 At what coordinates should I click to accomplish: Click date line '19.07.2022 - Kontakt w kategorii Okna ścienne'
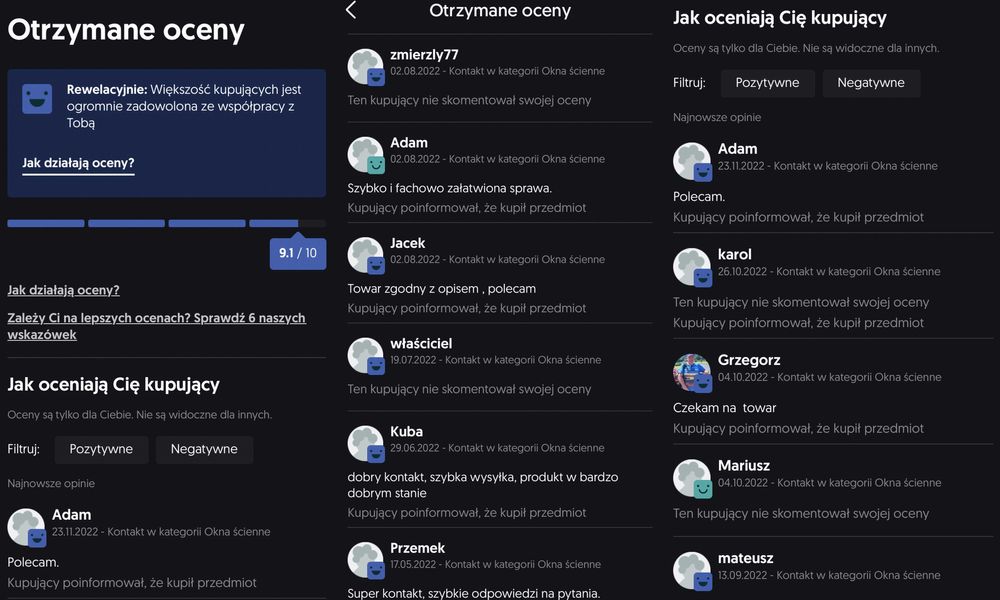[496, 360]
